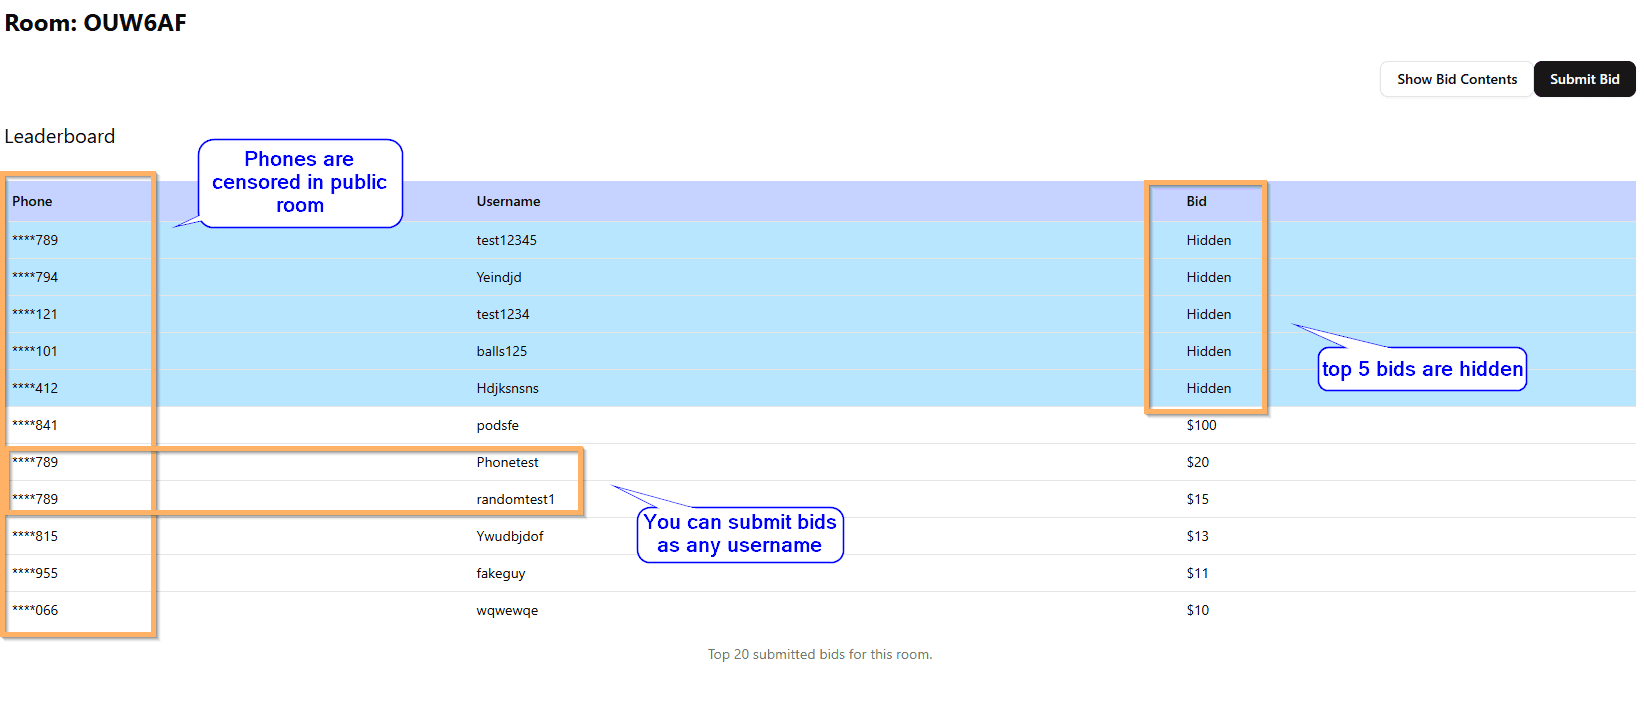This screenshot has width=1644, height=710.
Task: Click phone ****841
Action: (35, 425)
